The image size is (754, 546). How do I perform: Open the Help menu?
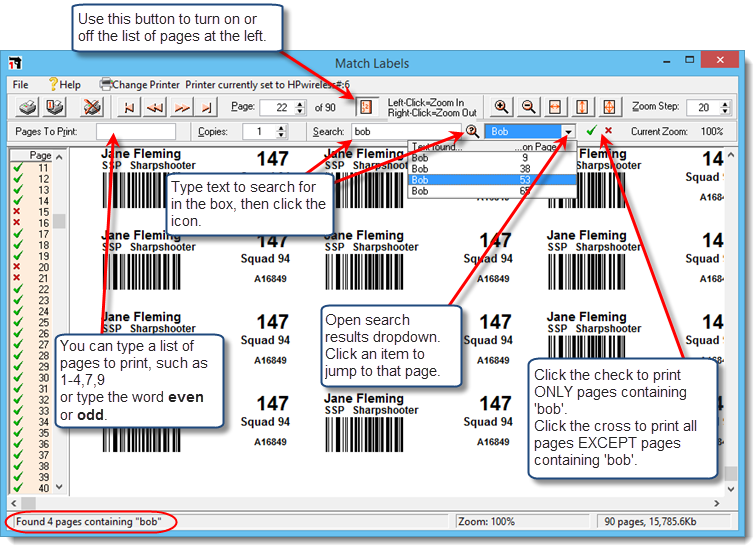[64, 85]
